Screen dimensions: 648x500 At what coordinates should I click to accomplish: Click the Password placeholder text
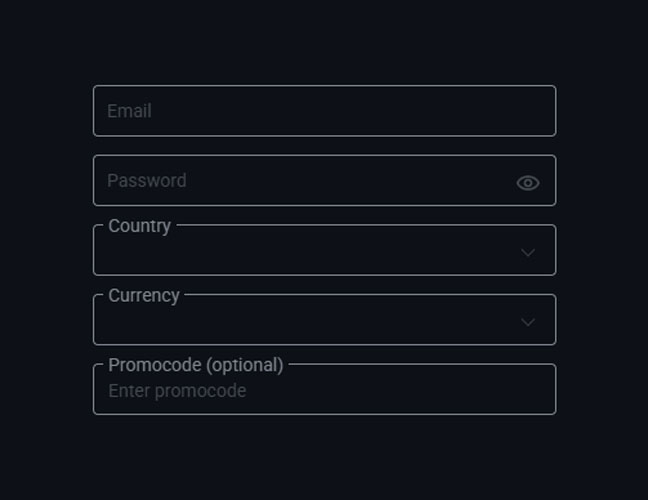[x=147, y=181]
